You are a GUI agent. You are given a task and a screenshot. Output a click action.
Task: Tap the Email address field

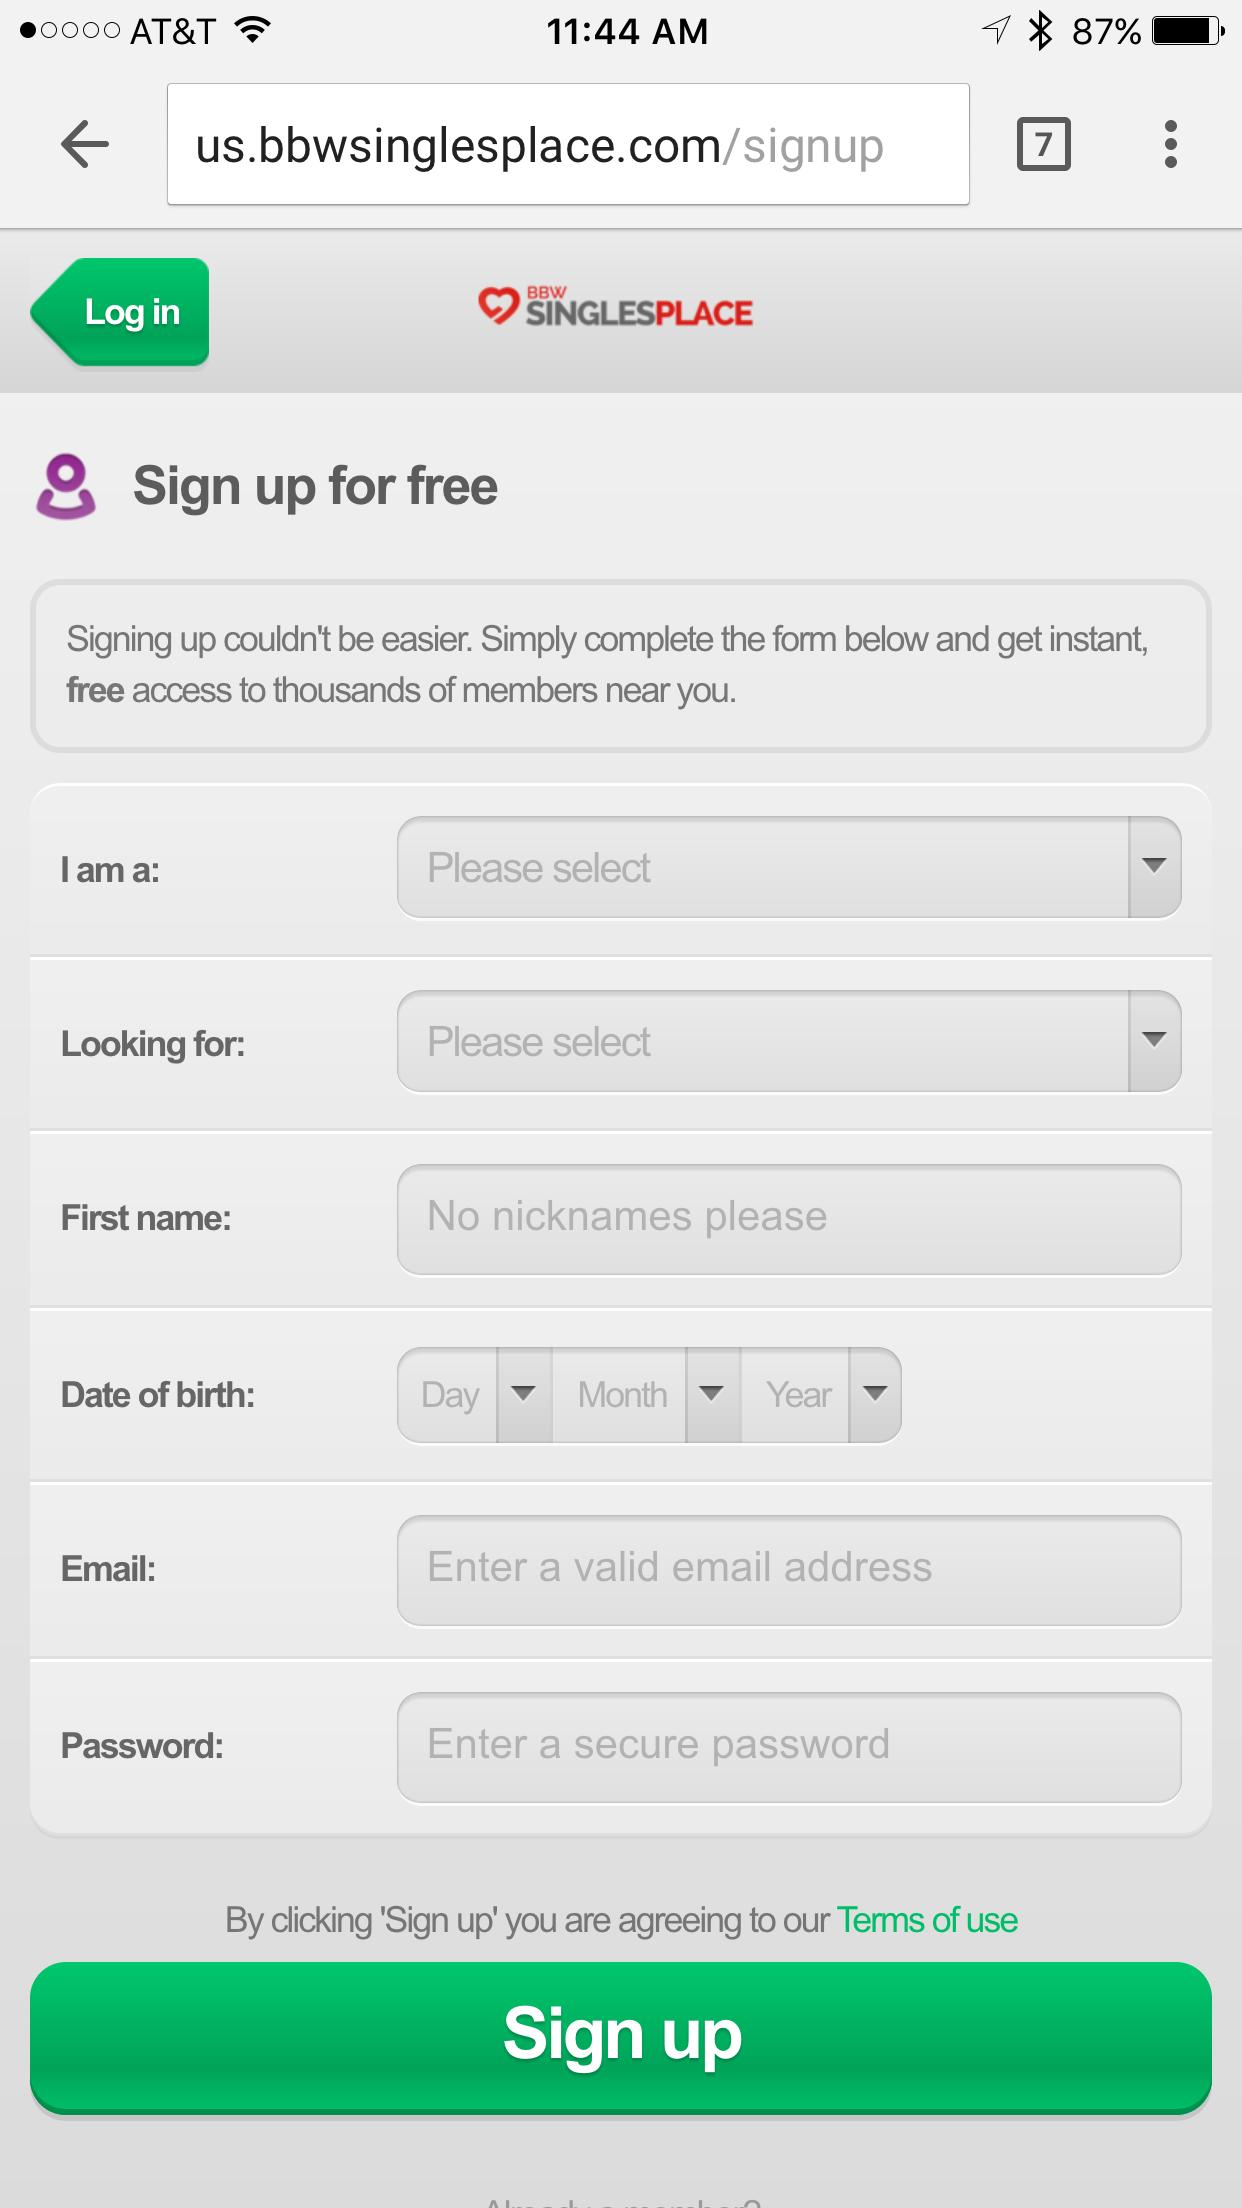[788, 1570]
